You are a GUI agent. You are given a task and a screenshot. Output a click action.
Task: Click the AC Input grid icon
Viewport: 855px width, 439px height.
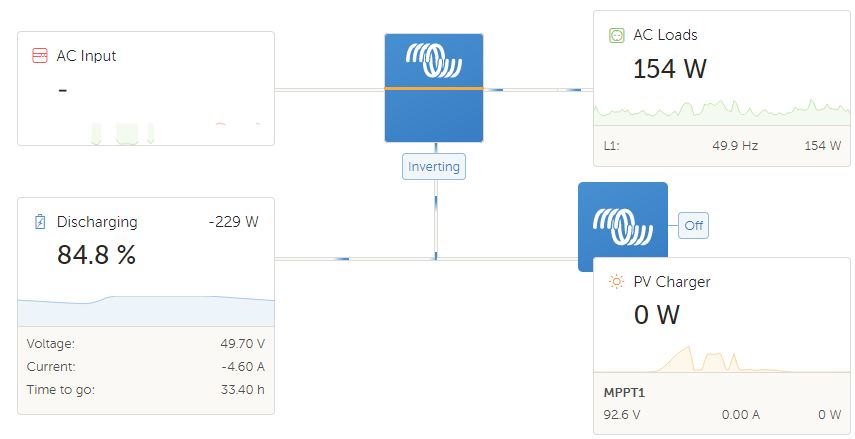pyautogui.click(x=40, y=56)
